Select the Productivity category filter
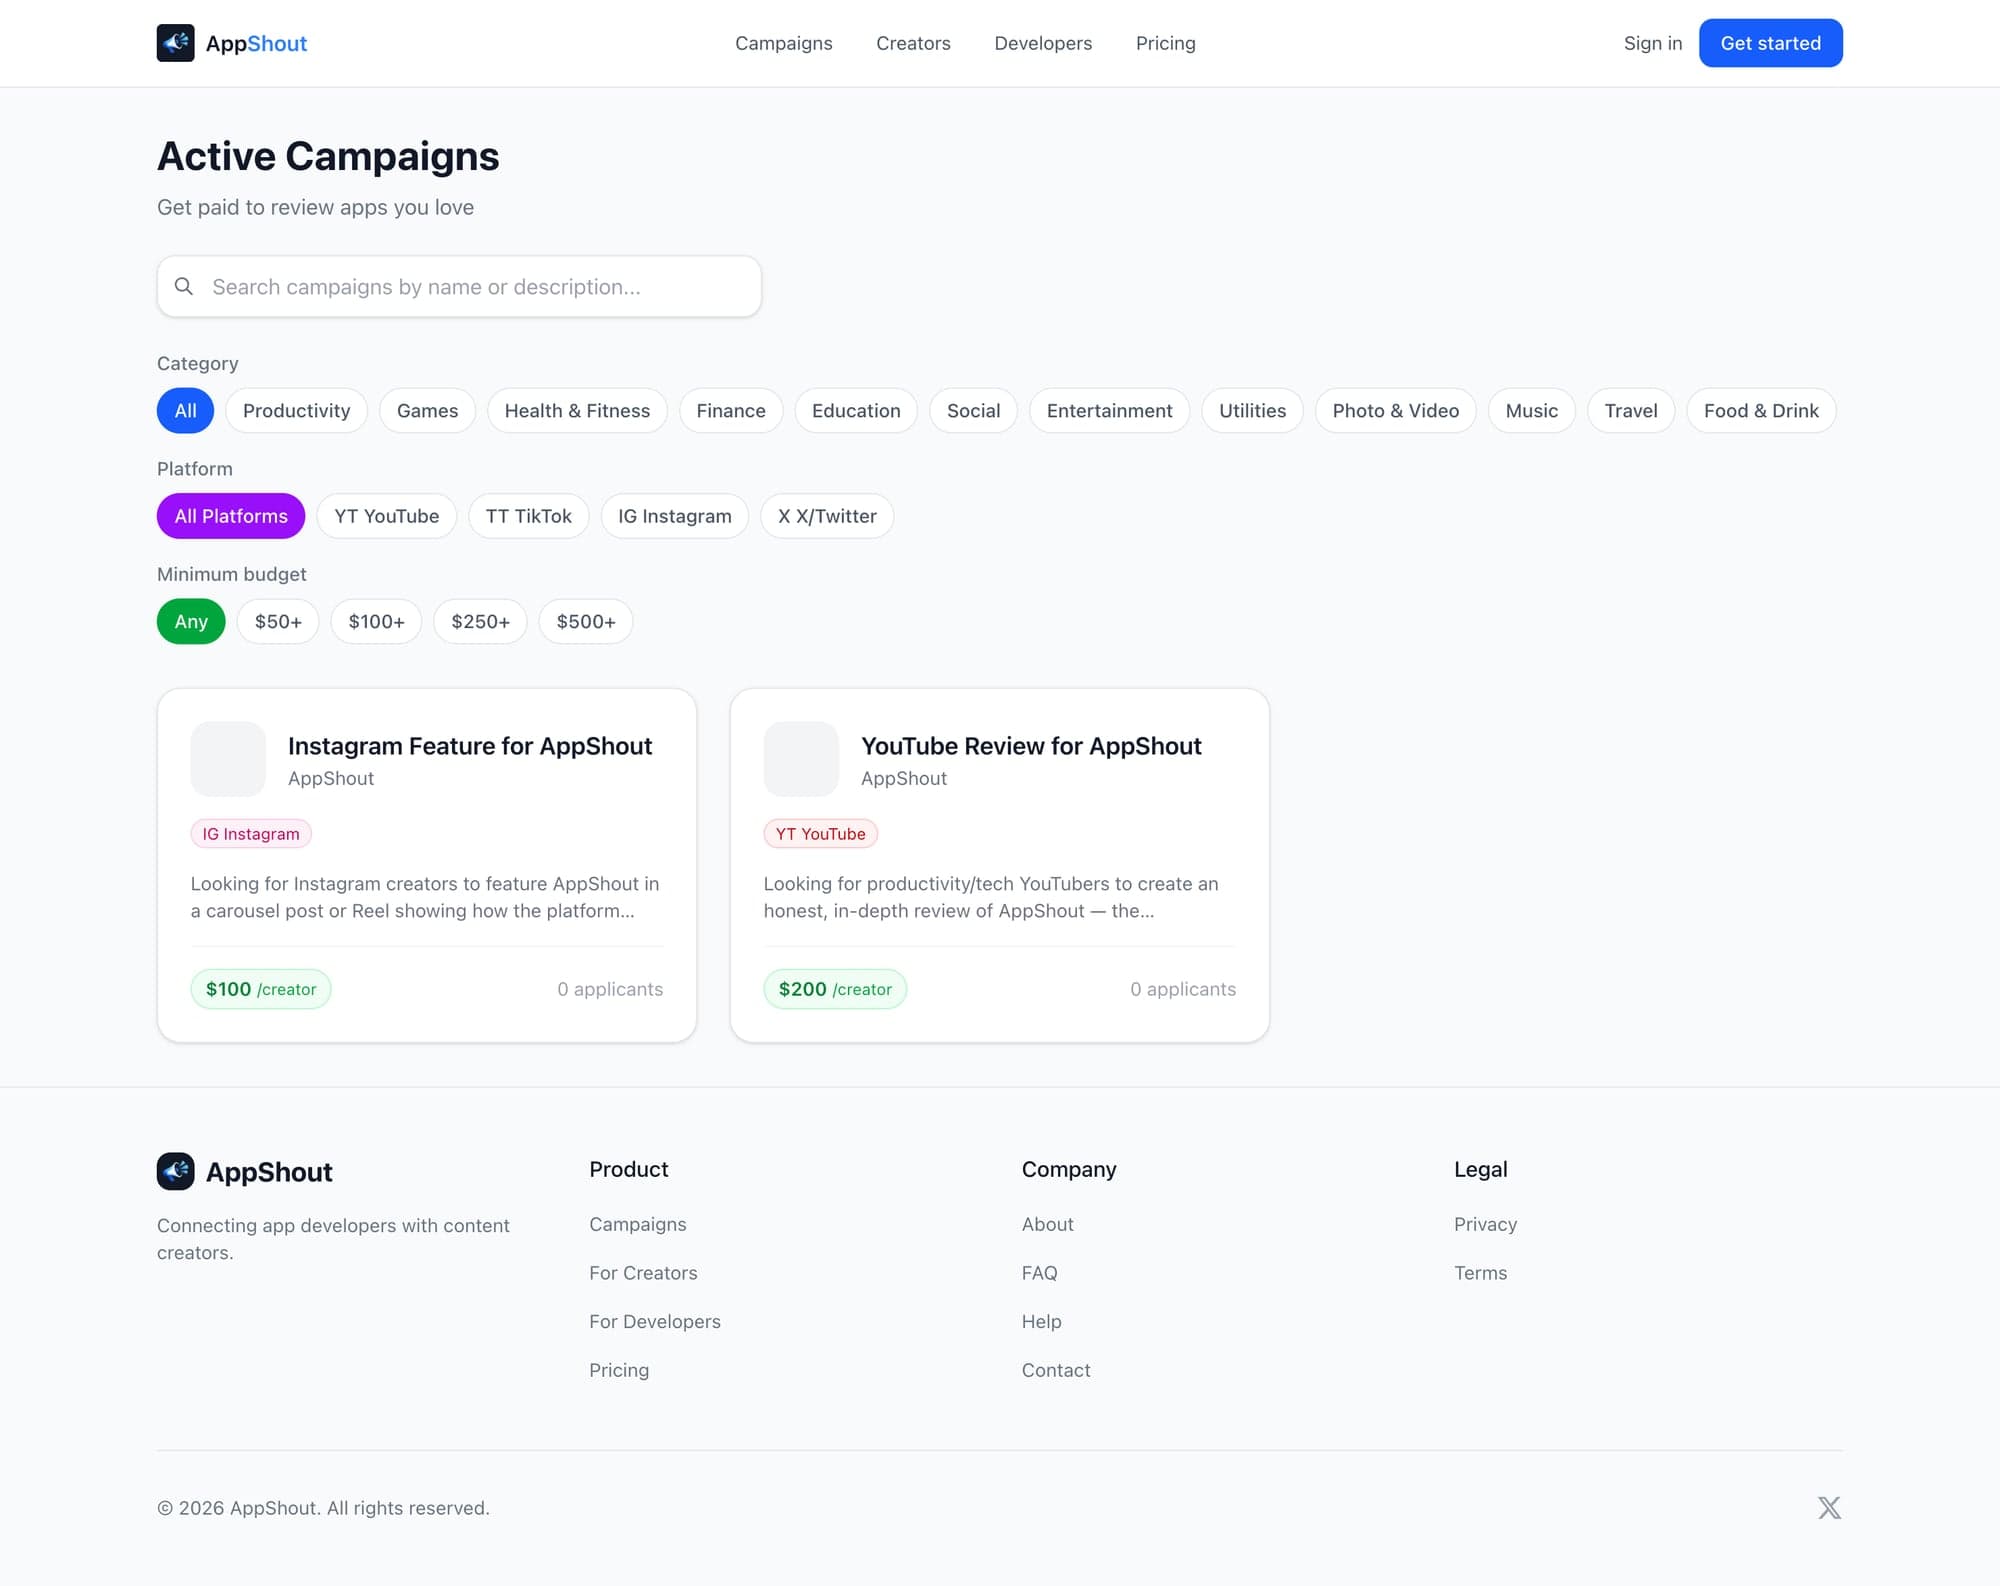The image size is (2000, 1586). pos(296,410)
